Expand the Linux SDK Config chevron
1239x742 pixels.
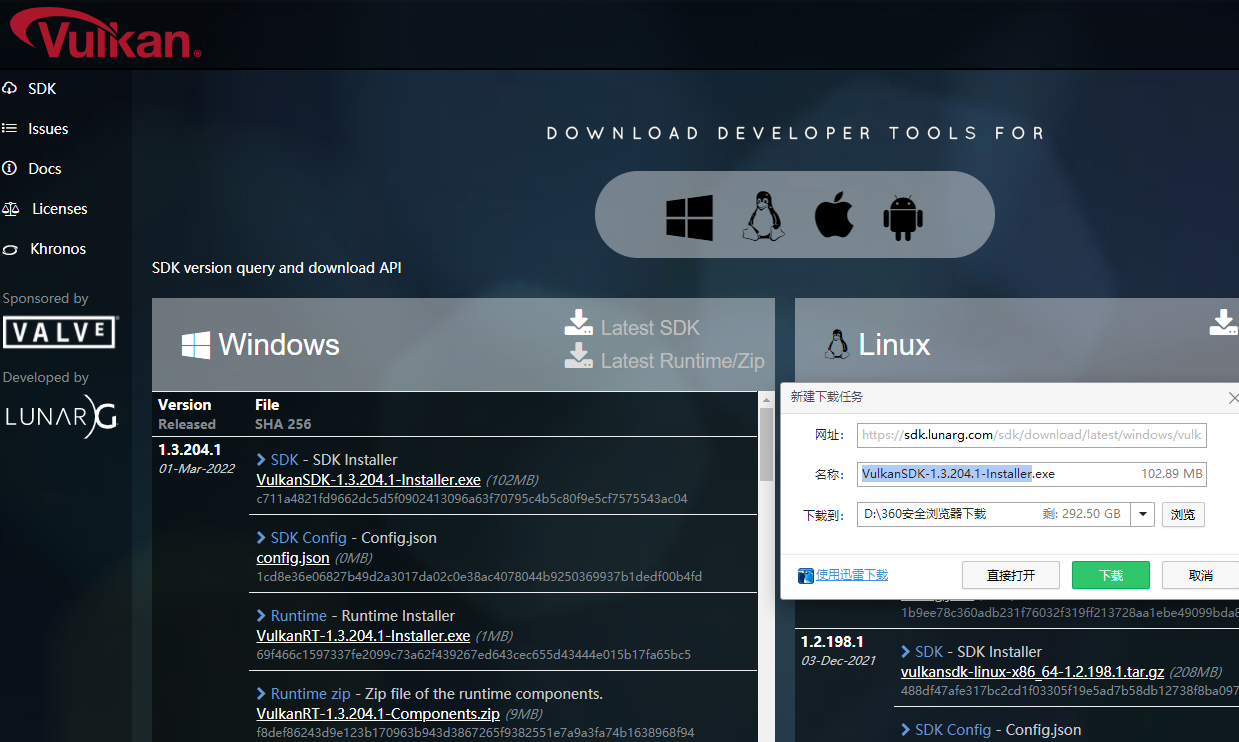point(906,730)
